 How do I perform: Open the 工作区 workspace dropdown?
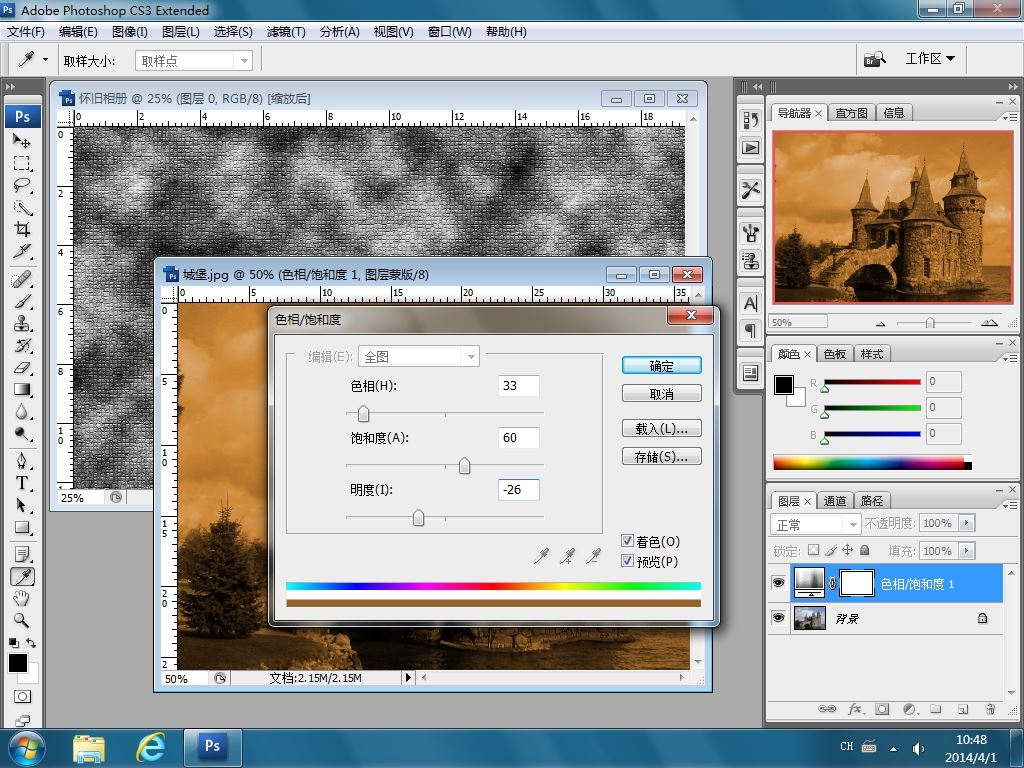coord(930,59)
